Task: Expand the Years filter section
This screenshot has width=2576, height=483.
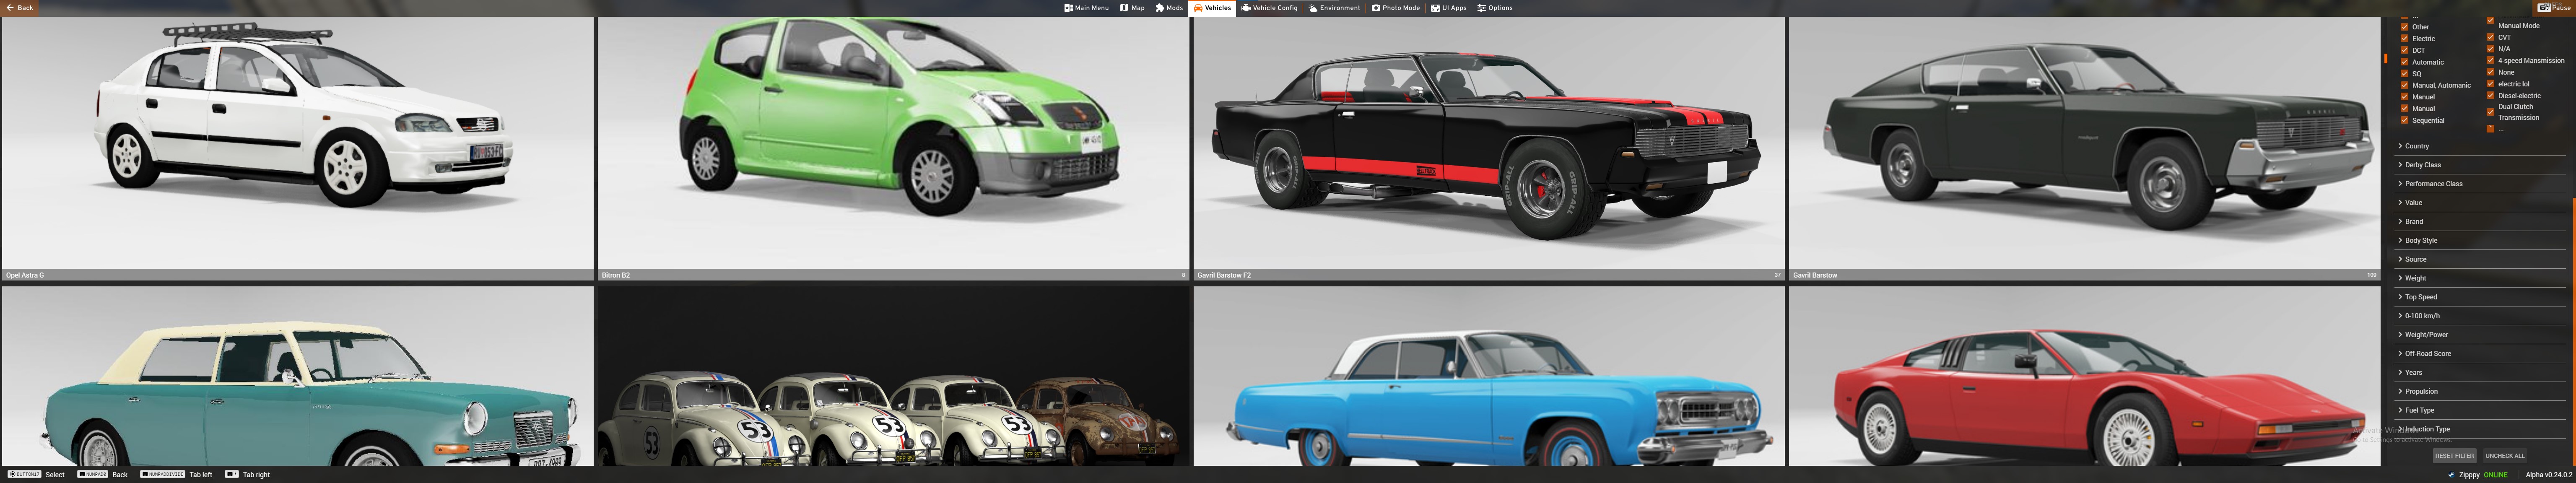Action: (2480, 372)
